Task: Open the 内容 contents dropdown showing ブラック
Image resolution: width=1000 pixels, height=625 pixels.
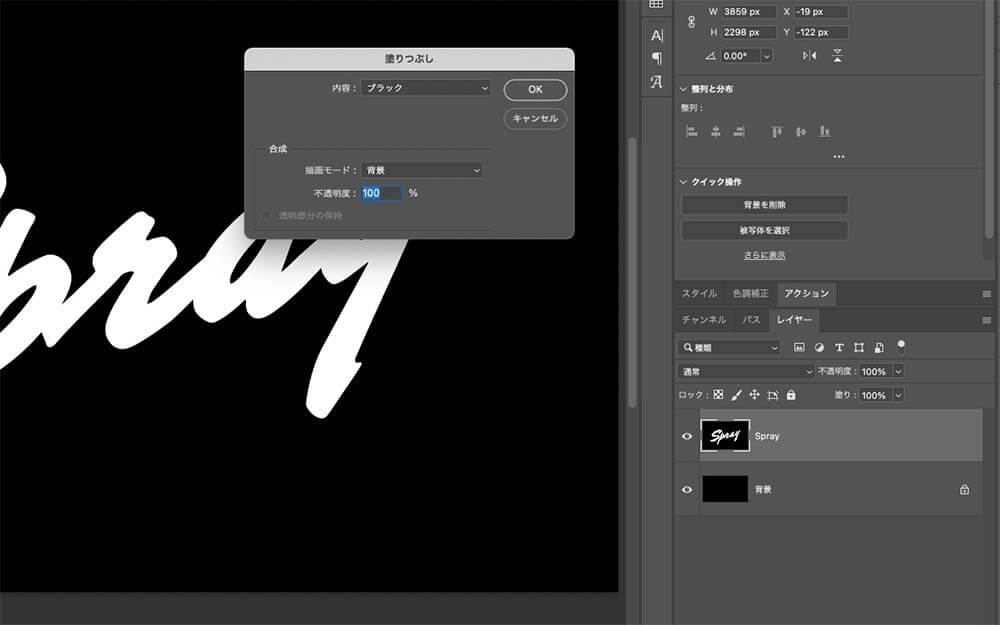Action: click(x=424, y=88)
